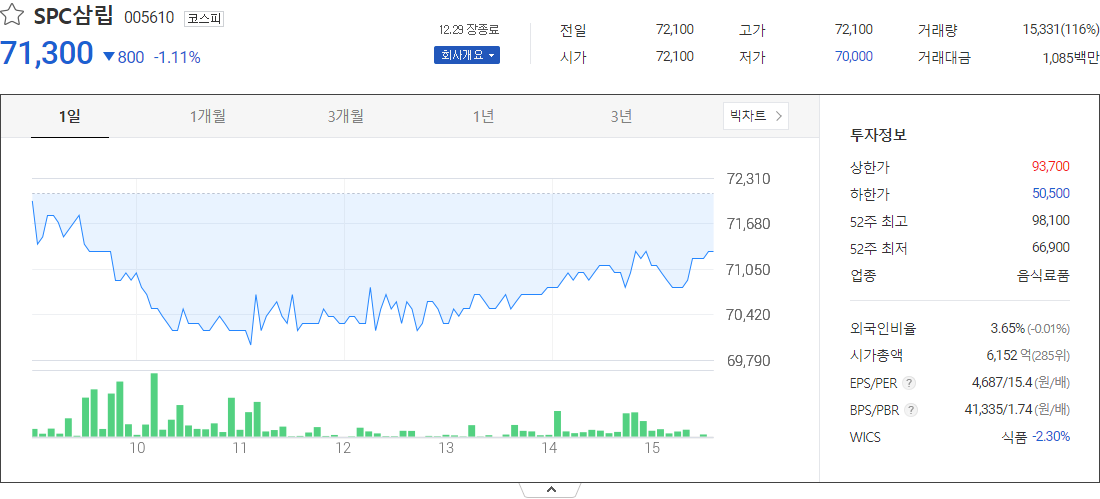The image size is (1100, 499).
Task: Open the BPS/PBR help question mark
Action: pyautogui.click(x=909, y=410)
